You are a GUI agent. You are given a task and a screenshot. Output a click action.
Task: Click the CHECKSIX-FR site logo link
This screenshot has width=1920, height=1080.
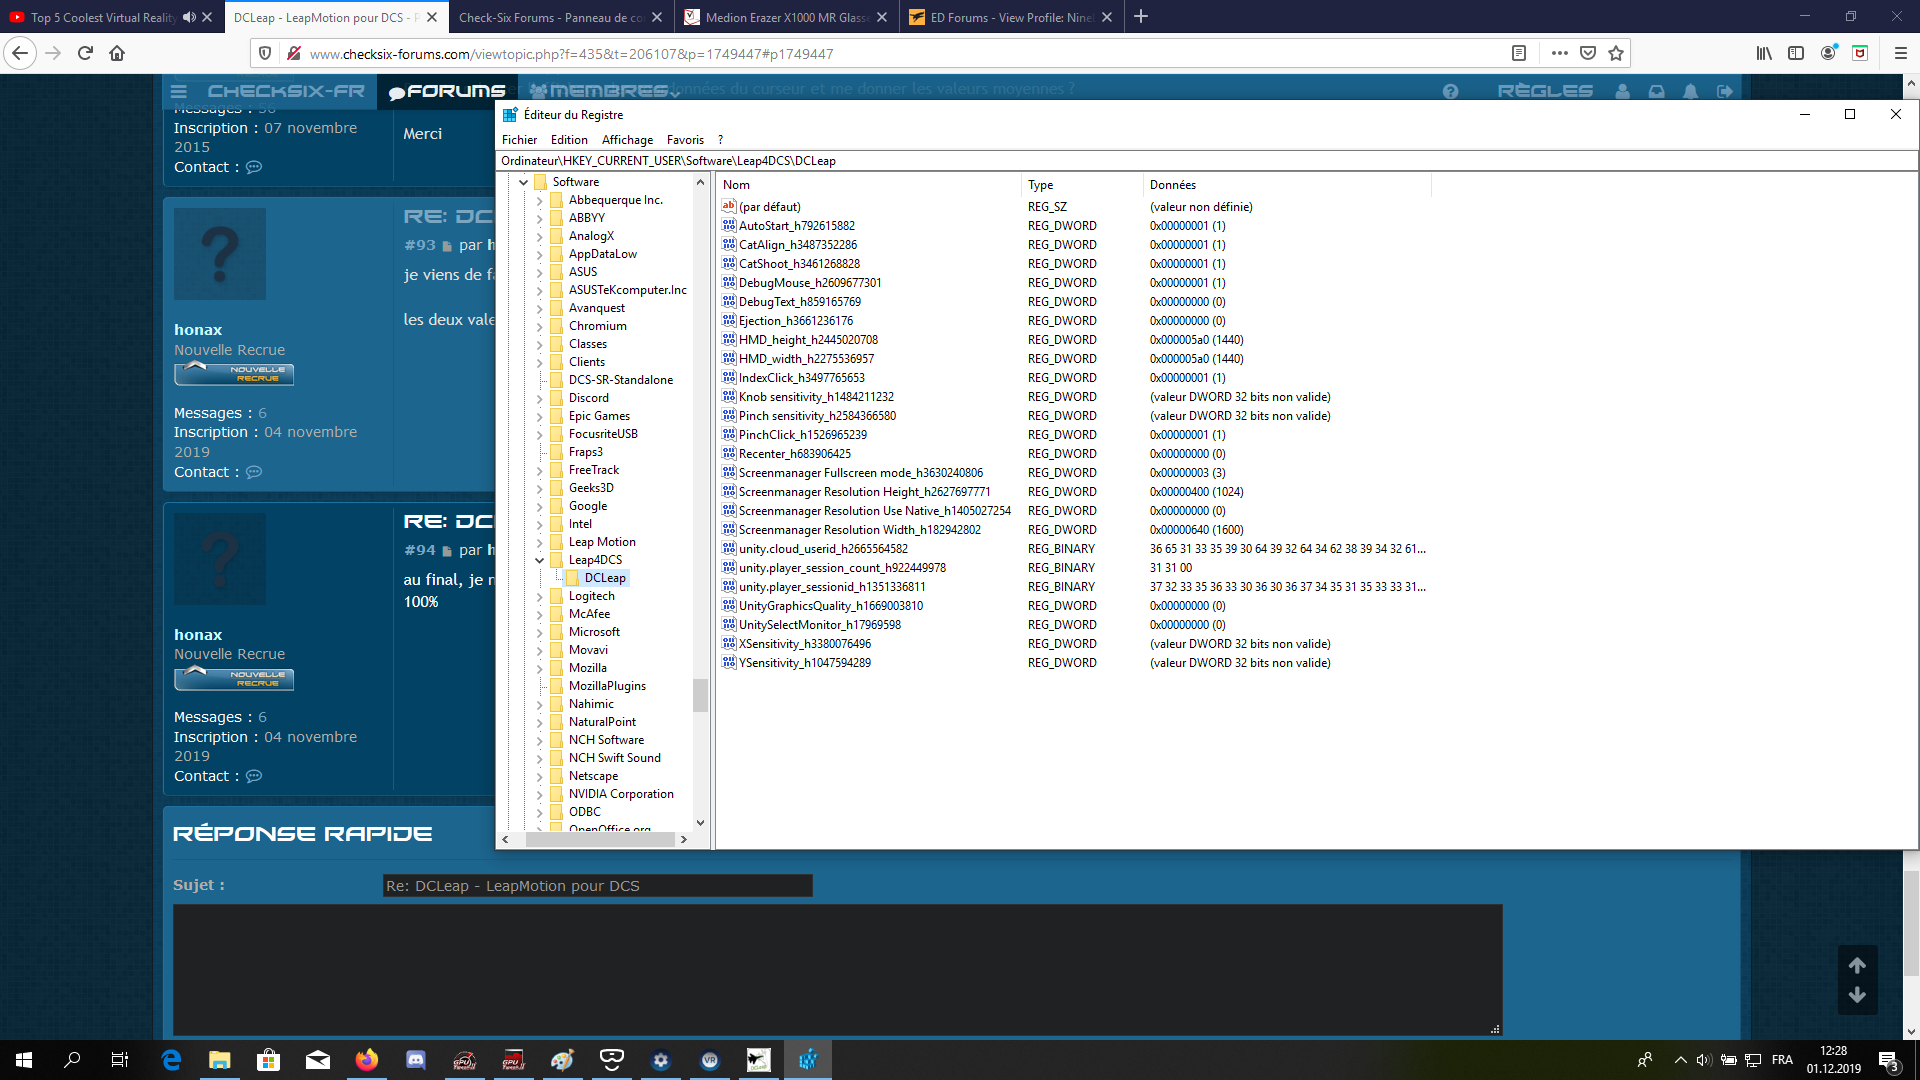[x=286, y=91]
